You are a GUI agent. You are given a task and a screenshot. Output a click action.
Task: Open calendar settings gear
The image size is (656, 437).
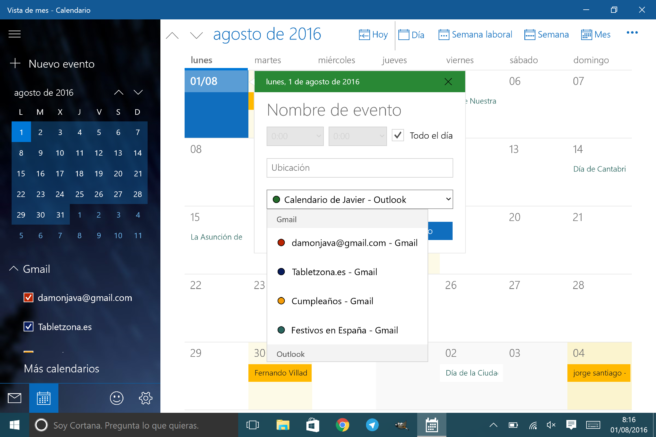pos(146,398)
